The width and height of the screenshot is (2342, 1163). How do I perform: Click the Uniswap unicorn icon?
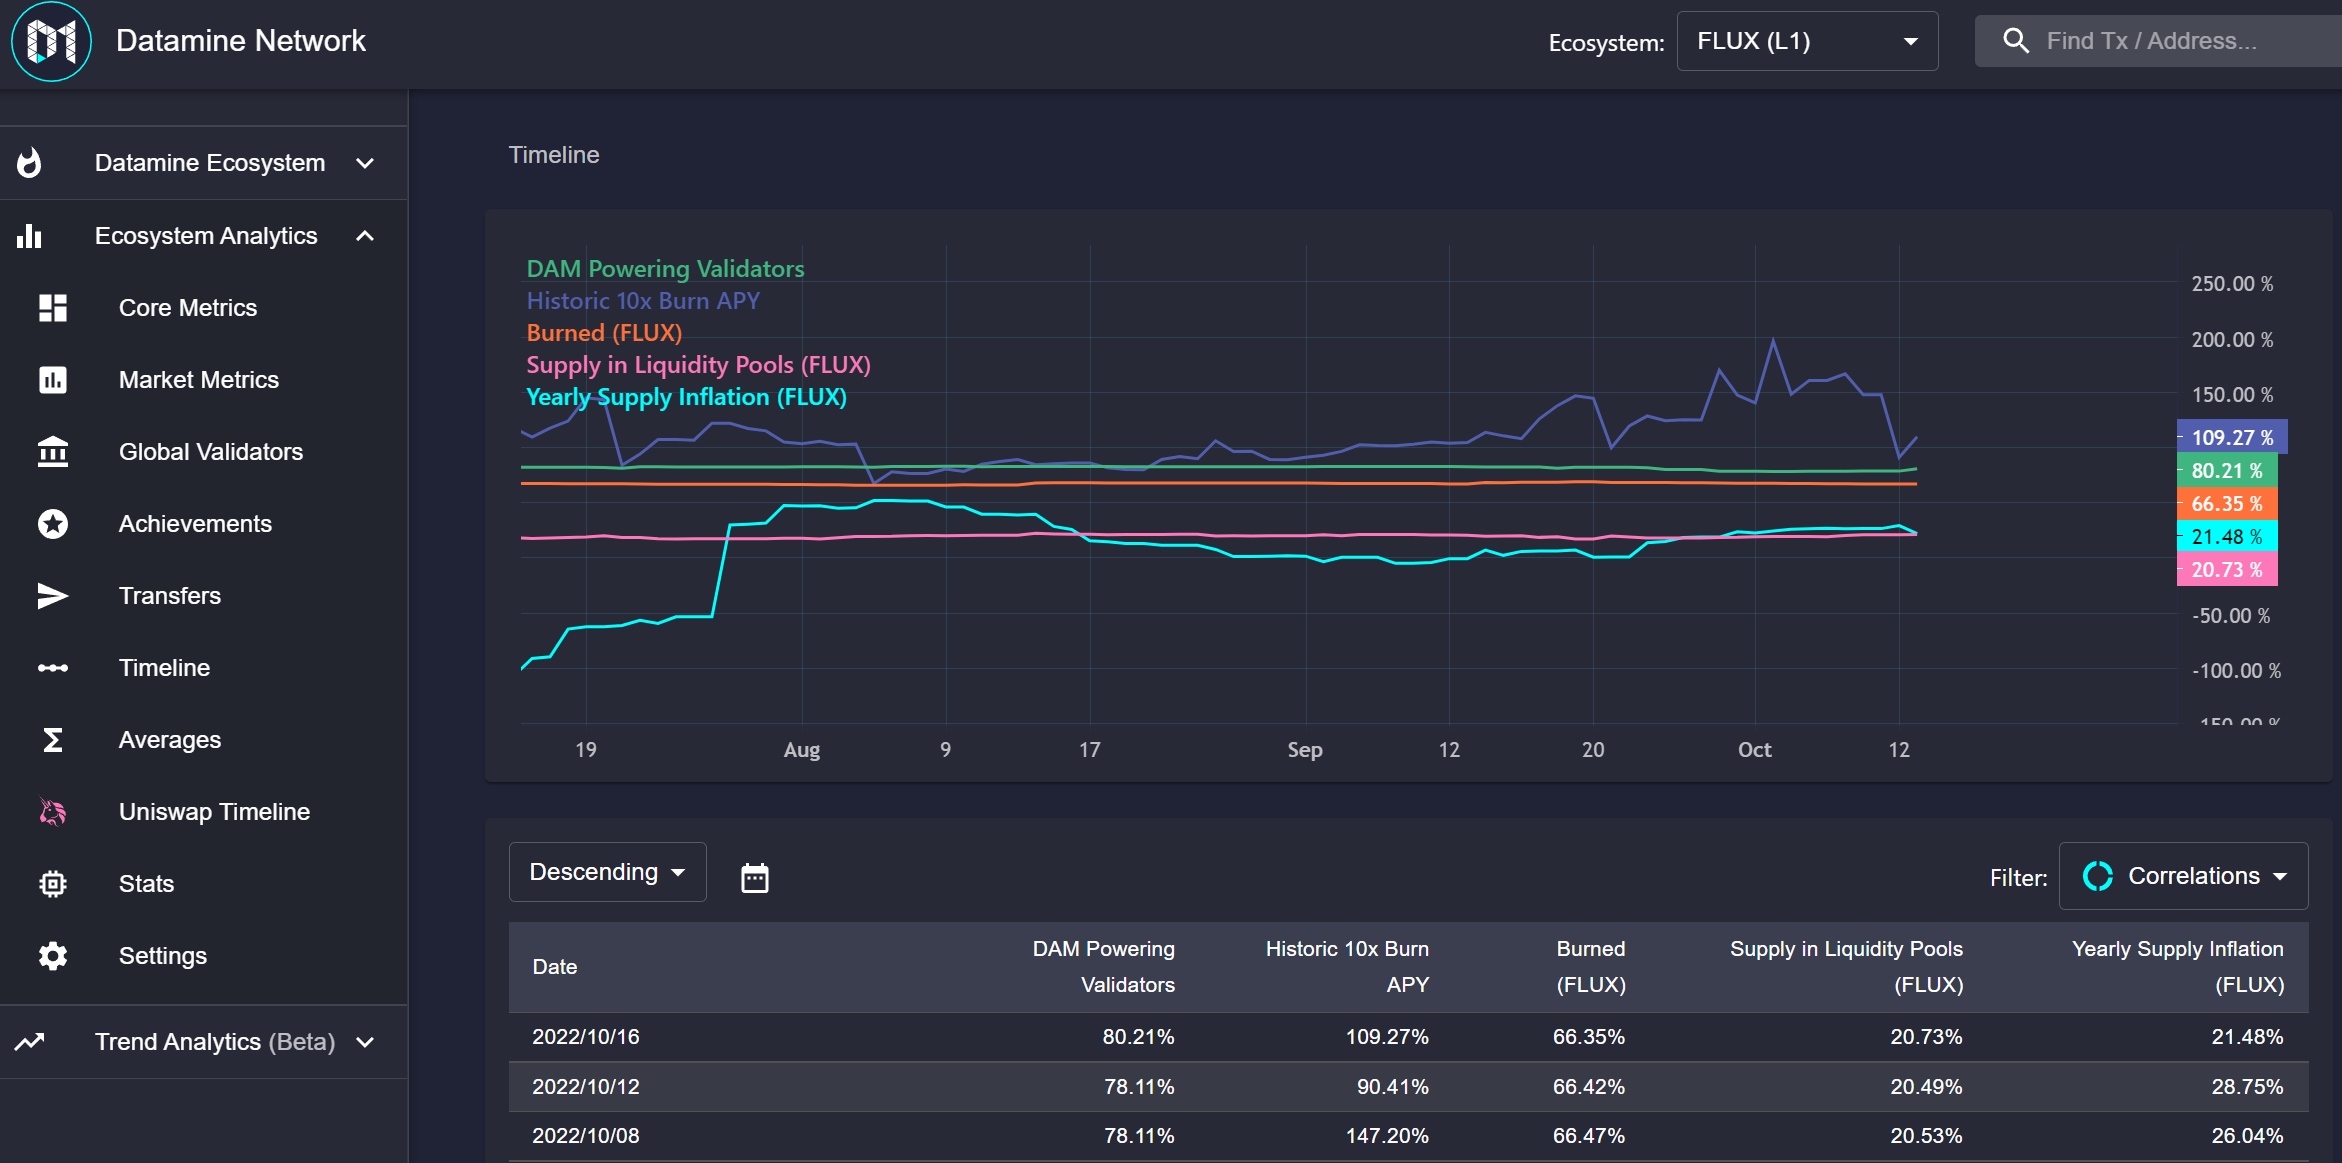tap(53, 812)
